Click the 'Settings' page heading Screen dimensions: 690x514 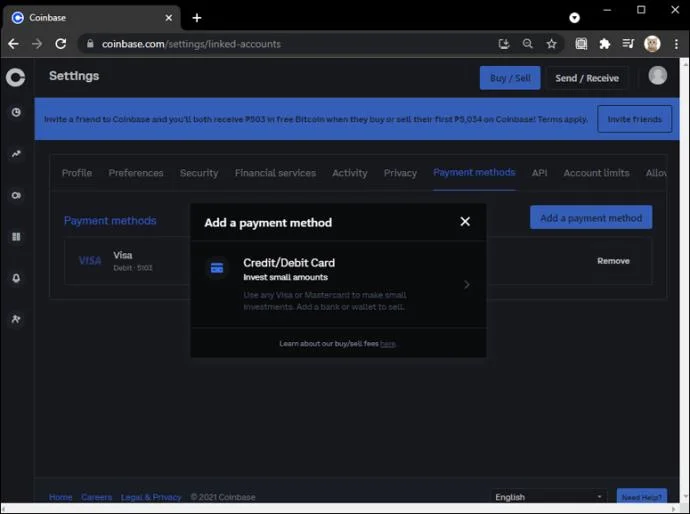[x=74, y=76]
